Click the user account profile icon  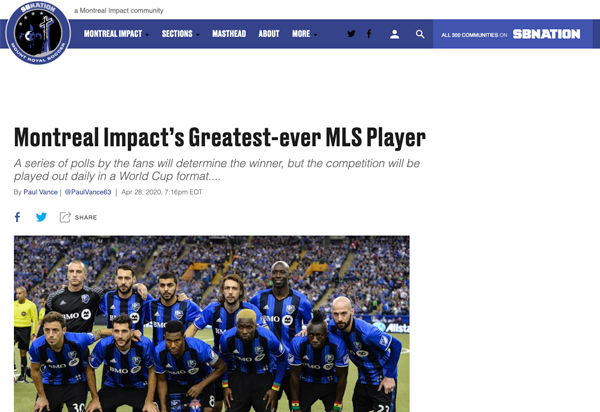[x=395, y=34]
